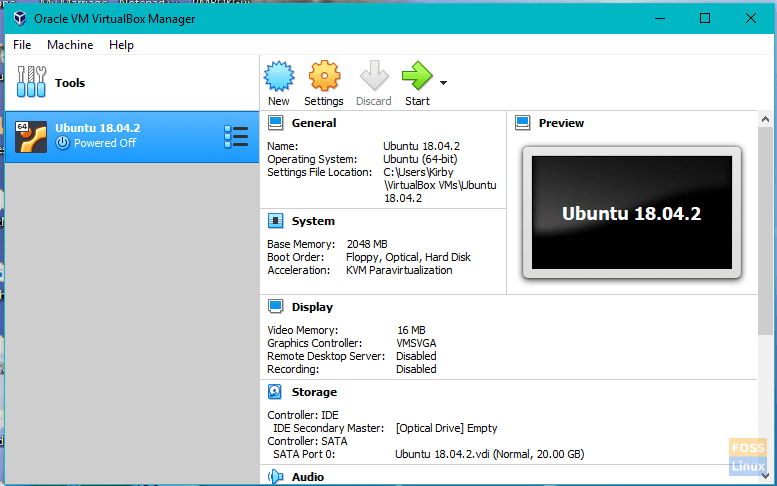Start the VM with green arrow
Image resolution: width=777 pixels, height=486 pixels.
click(417, 76)
